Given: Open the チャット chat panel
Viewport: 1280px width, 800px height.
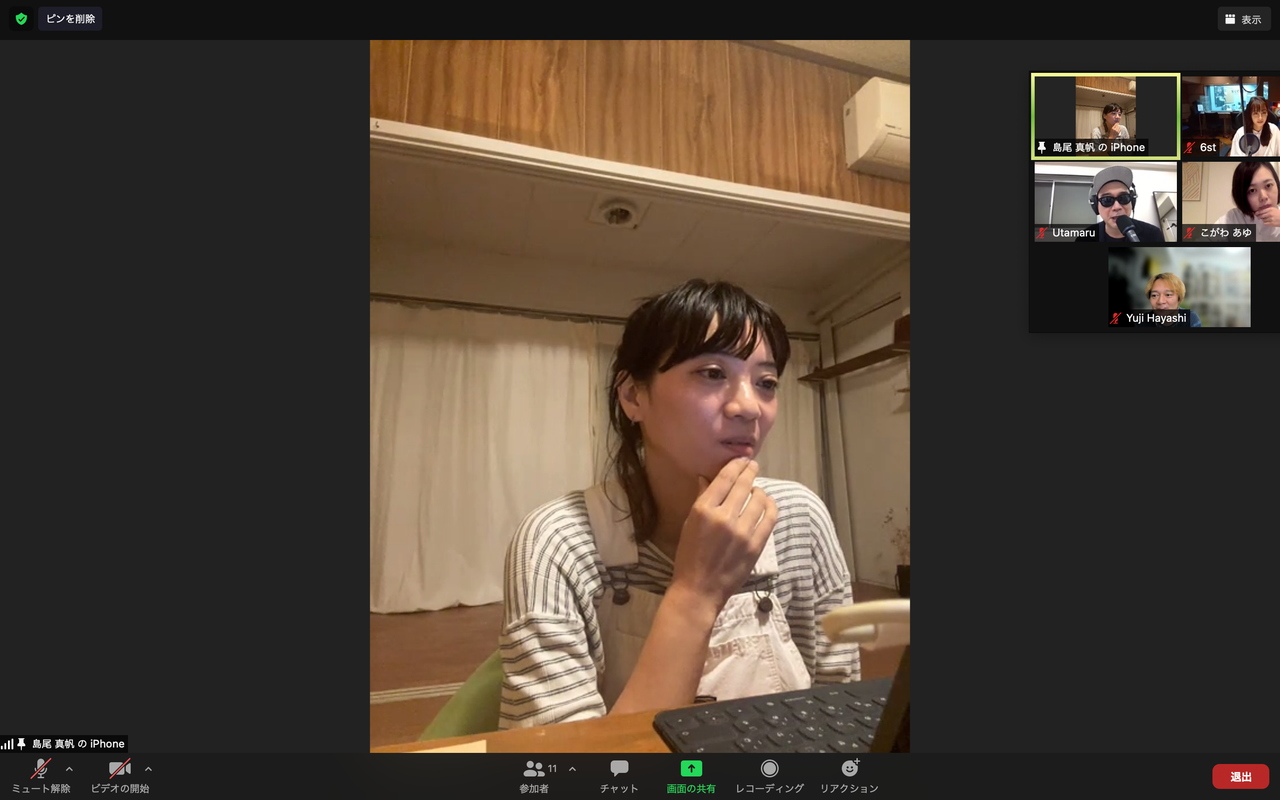Looking at the screenshot, I should pyautogui.click(x=619, y=776).
